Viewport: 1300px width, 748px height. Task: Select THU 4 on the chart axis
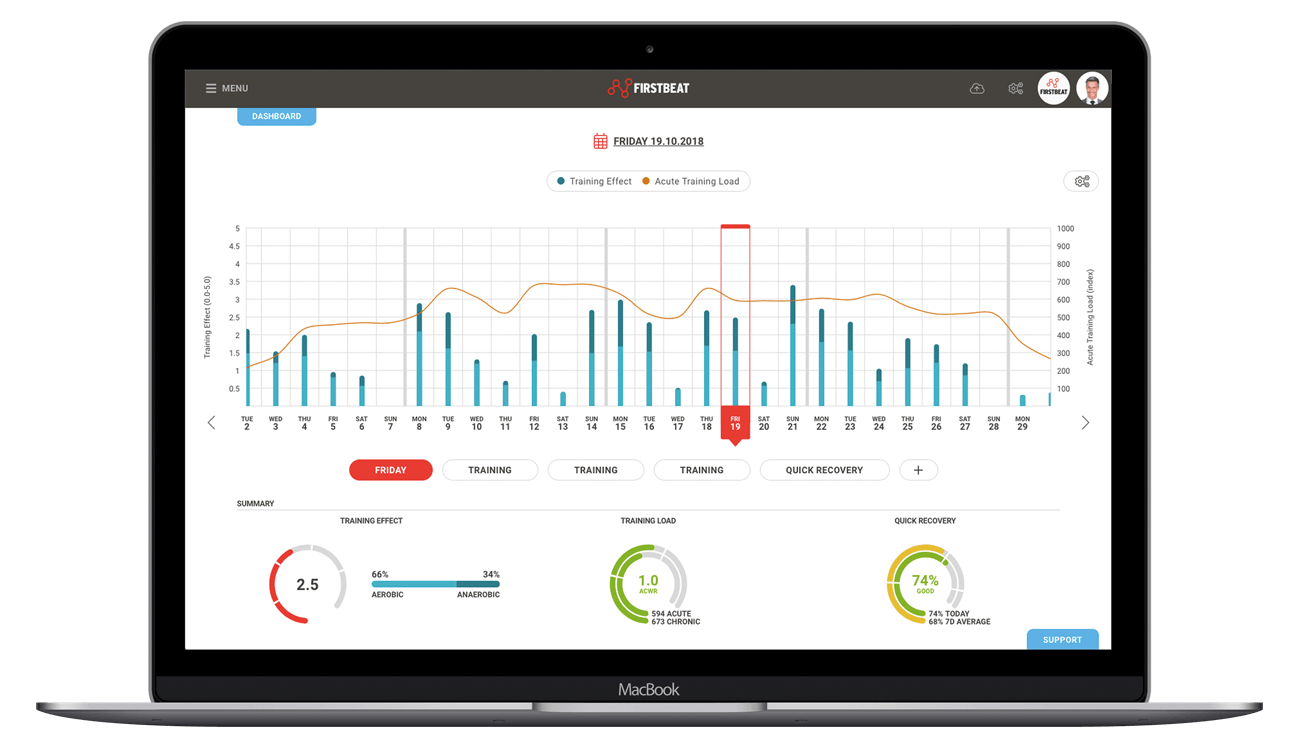coord(304,423)
